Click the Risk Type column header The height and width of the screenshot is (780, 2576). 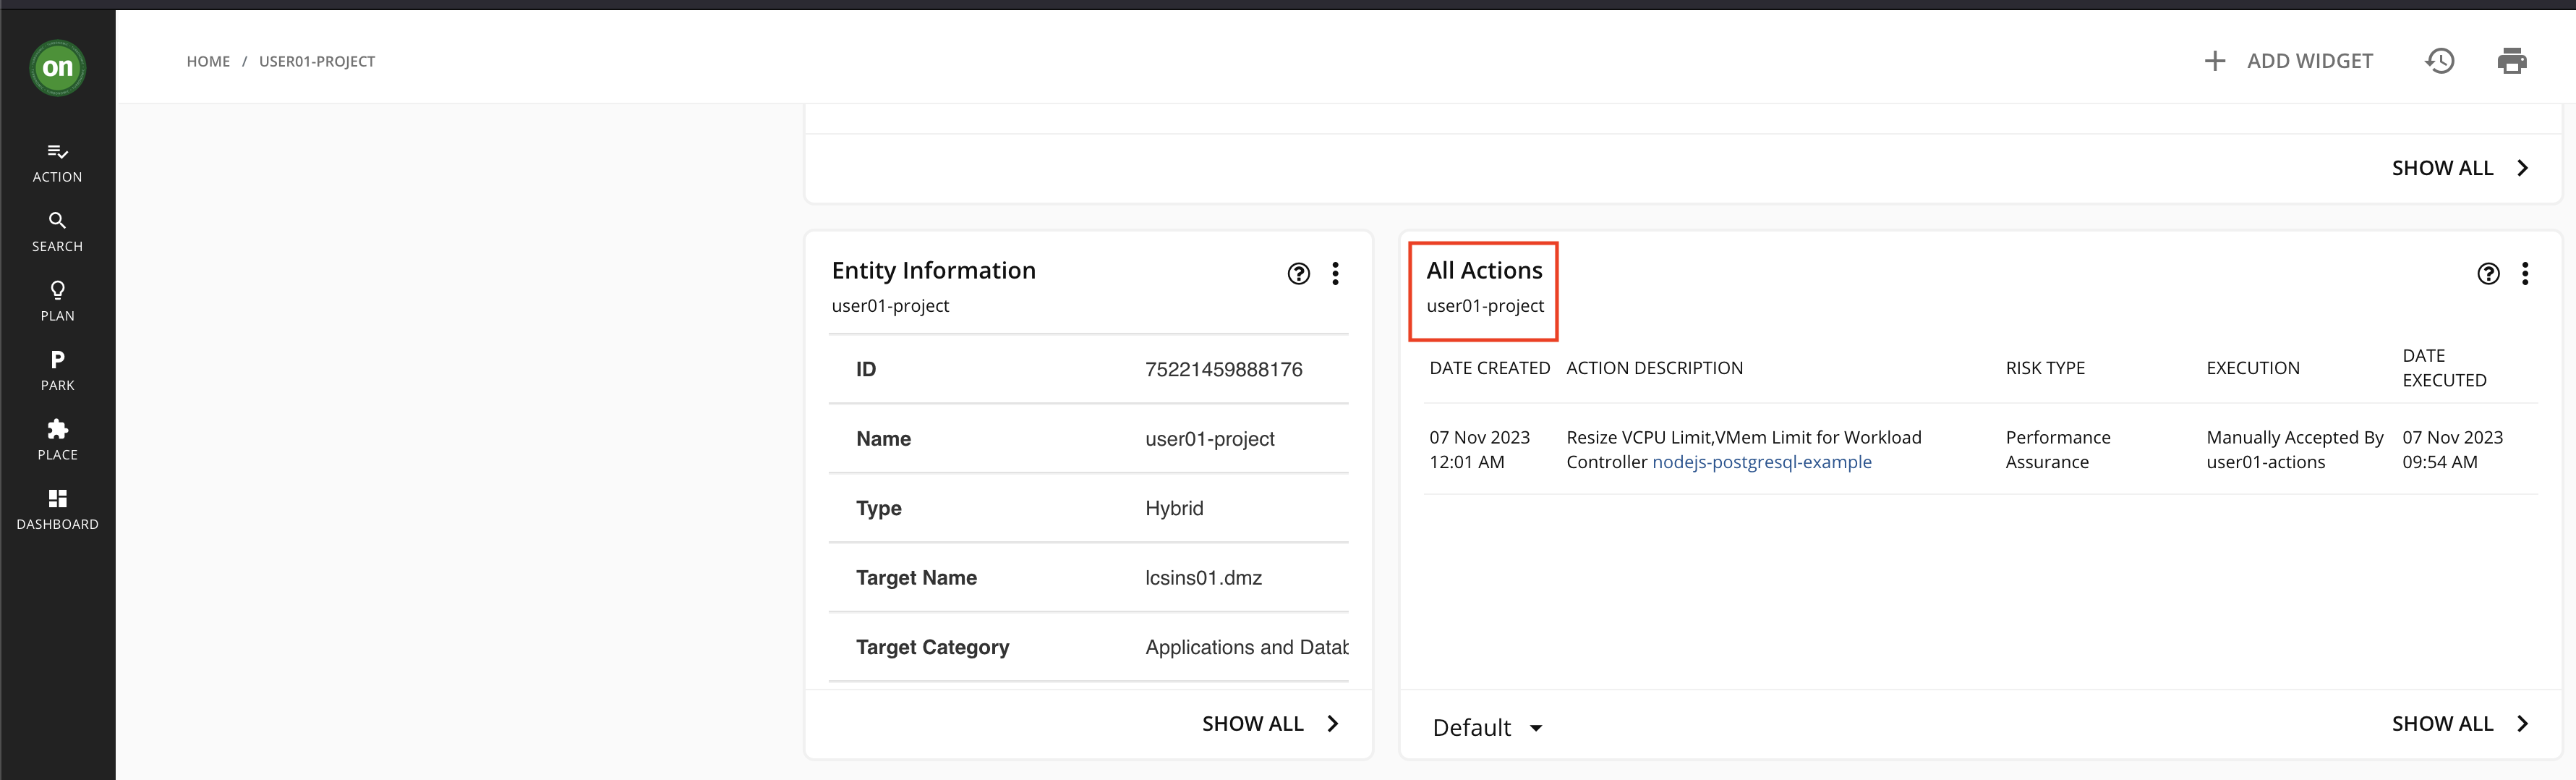[2045, 368]
